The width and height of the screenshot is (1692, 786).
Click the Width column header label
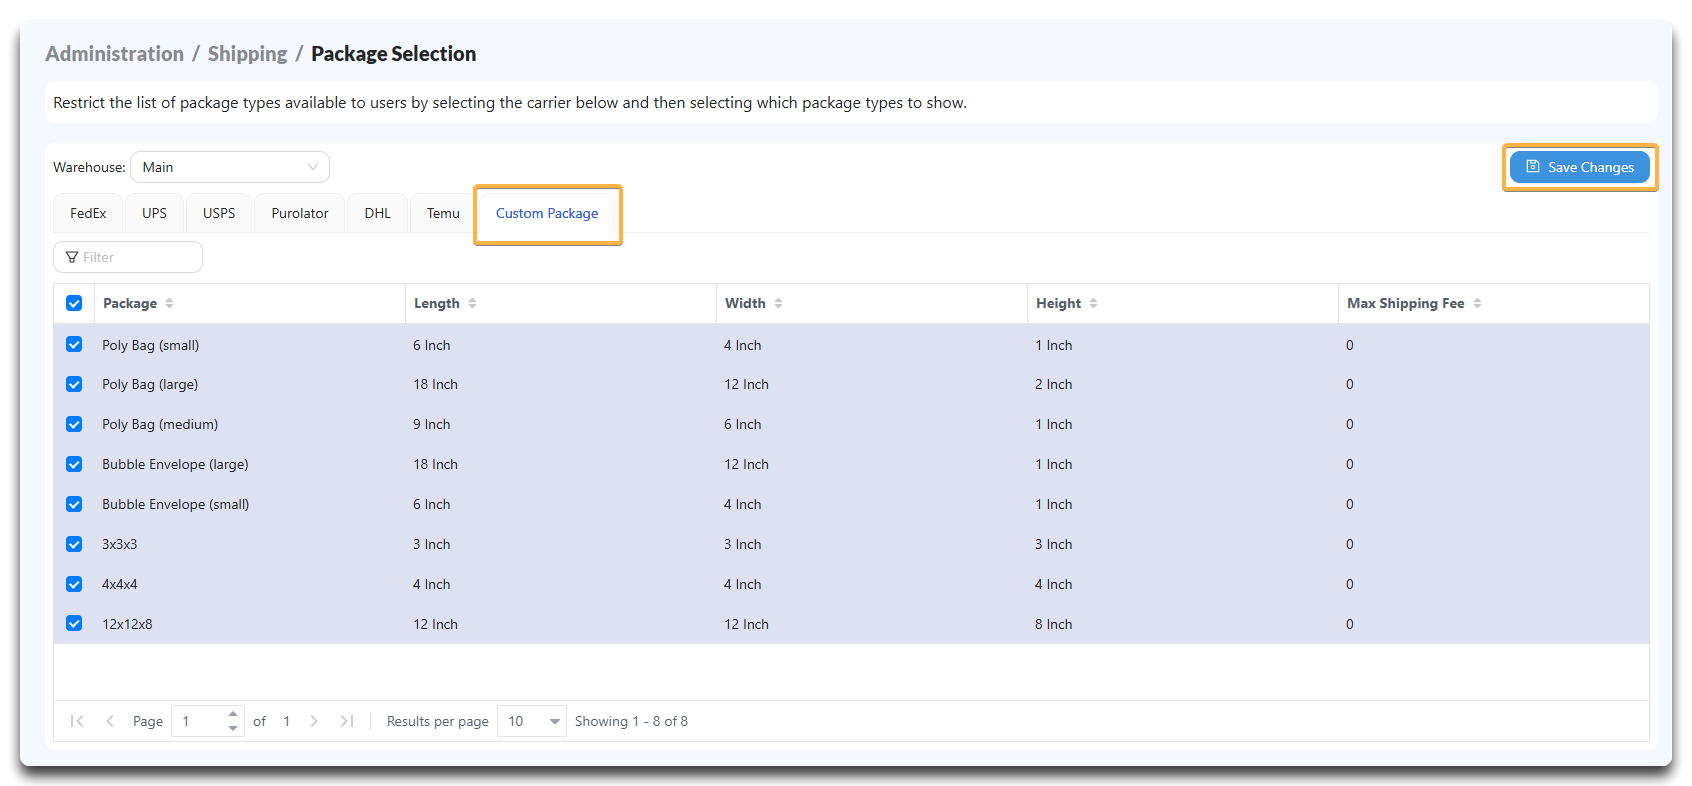(745, 303)
